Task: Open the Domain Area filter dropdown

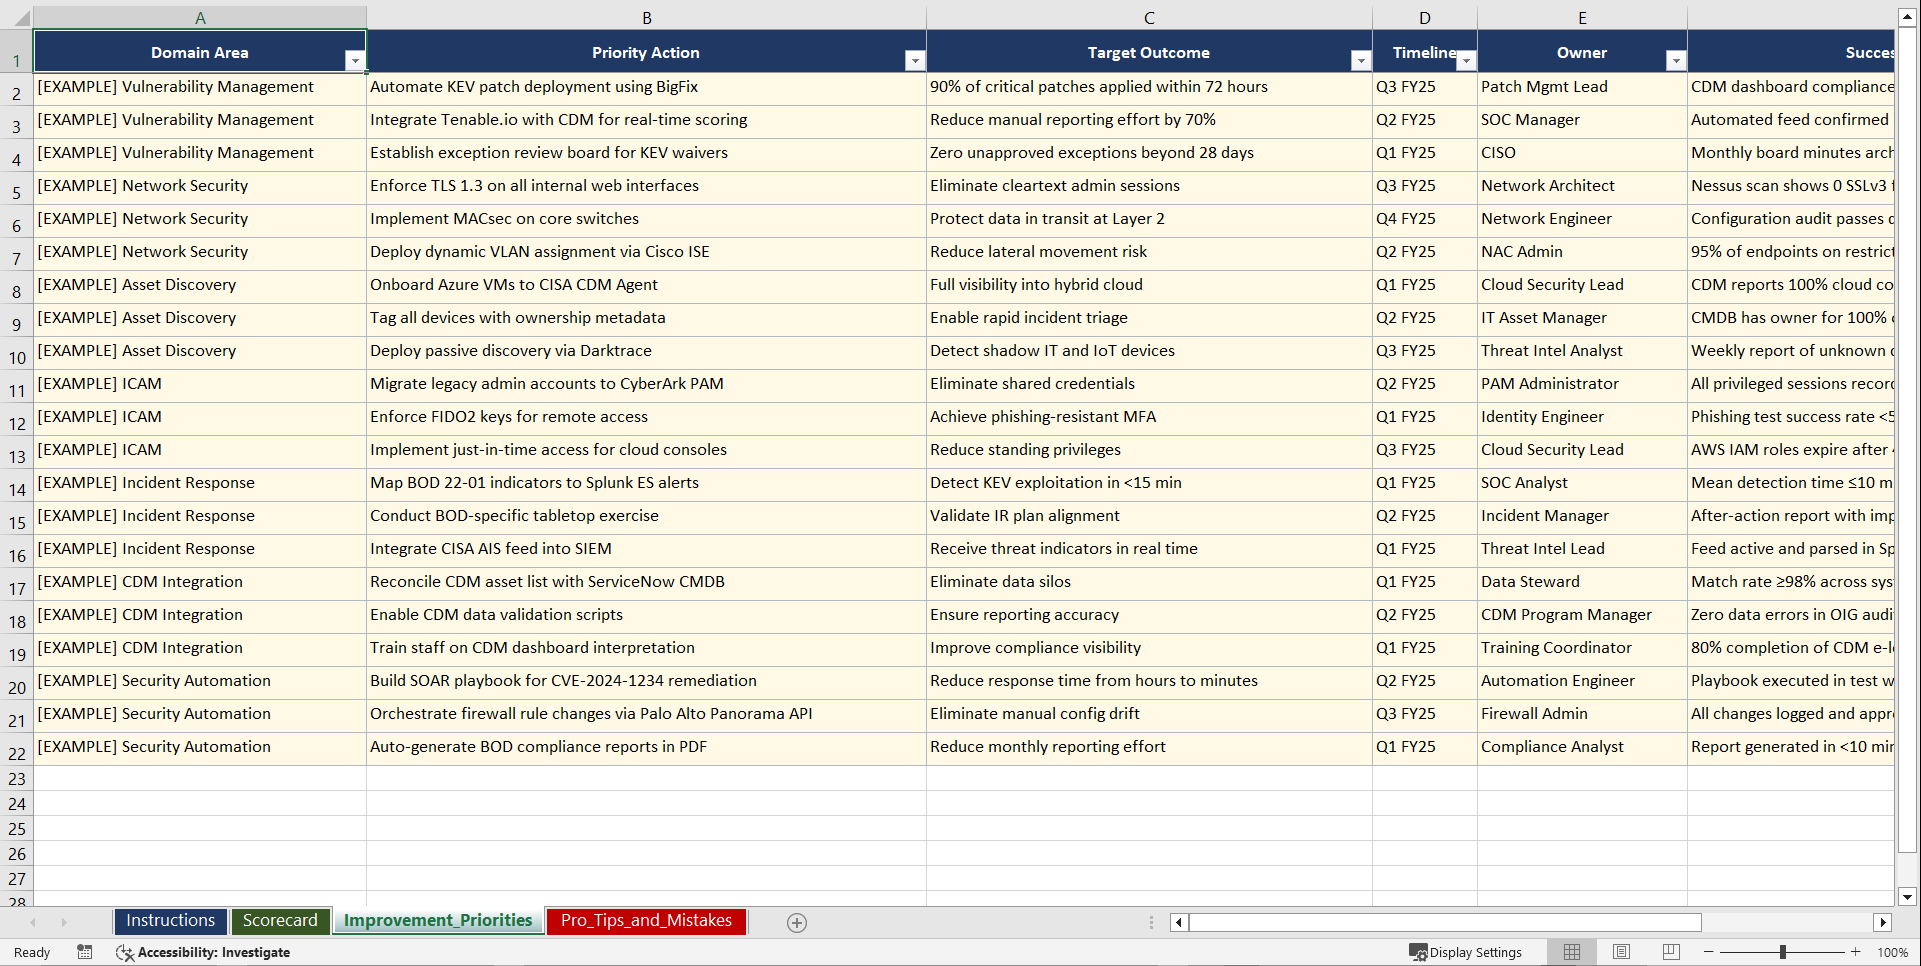Action: pyautogui.click(x=355, y=60)
